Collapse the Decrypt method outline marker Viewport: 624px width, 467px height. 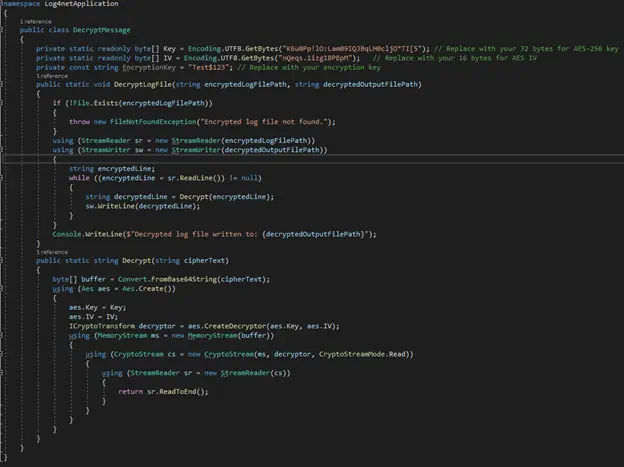pos(2,260)
